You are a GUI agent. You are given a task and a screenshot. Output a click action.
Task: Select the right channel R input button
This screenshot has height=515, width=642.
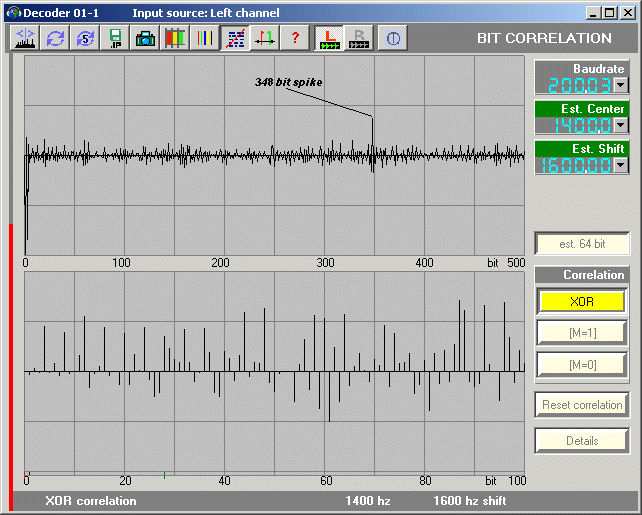coord(359,38)
